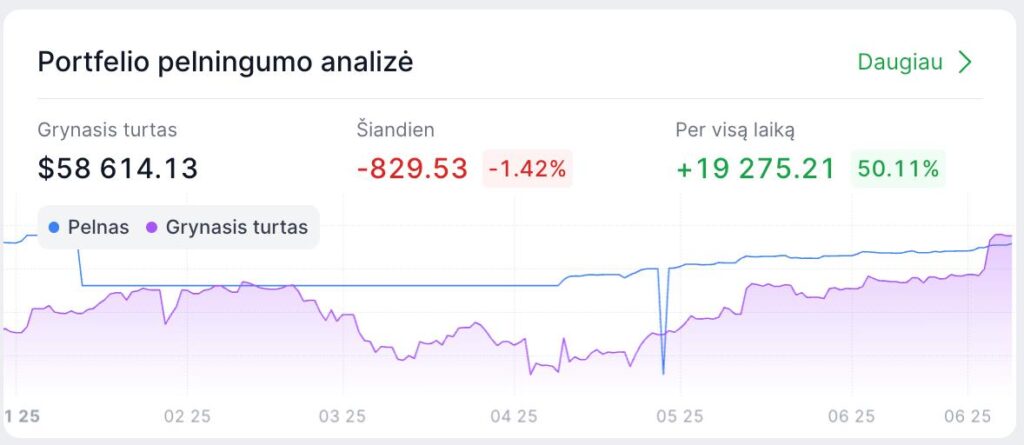Click the Grynasis turtas label above $58 614.13
1024x445 pixels.
[107, 129]
